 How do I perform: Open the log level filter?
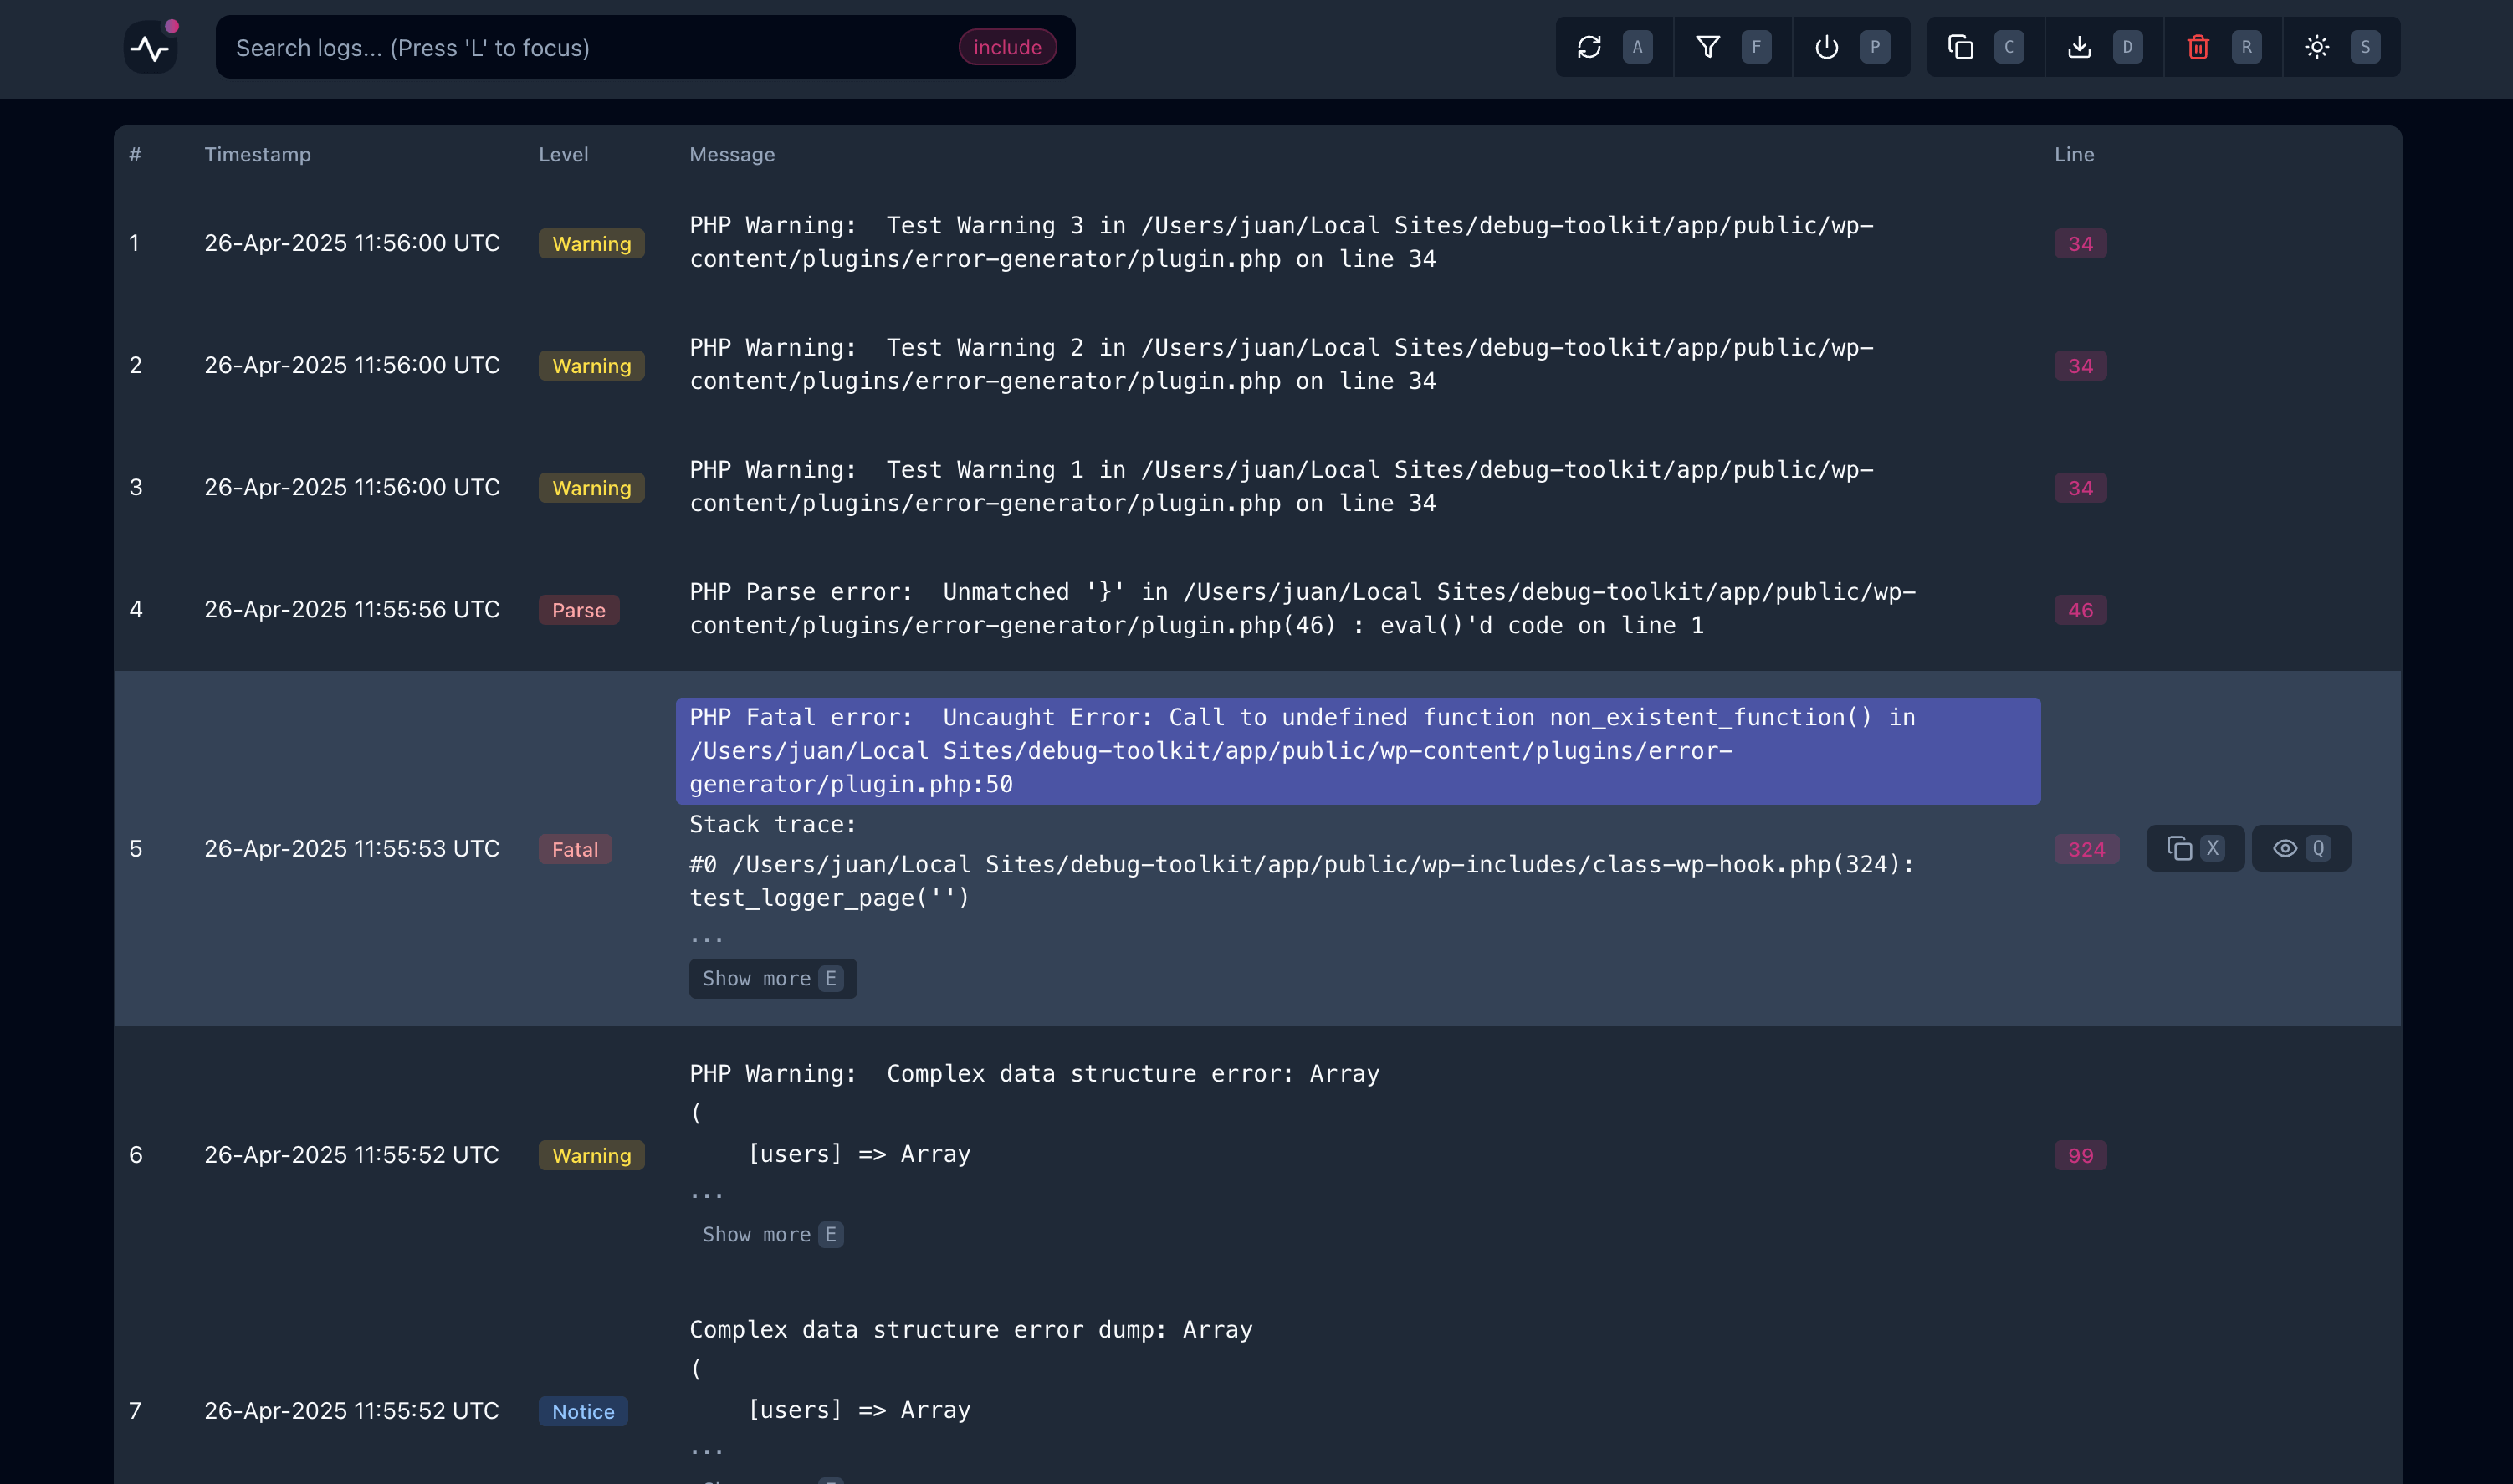click(1708, 47)
